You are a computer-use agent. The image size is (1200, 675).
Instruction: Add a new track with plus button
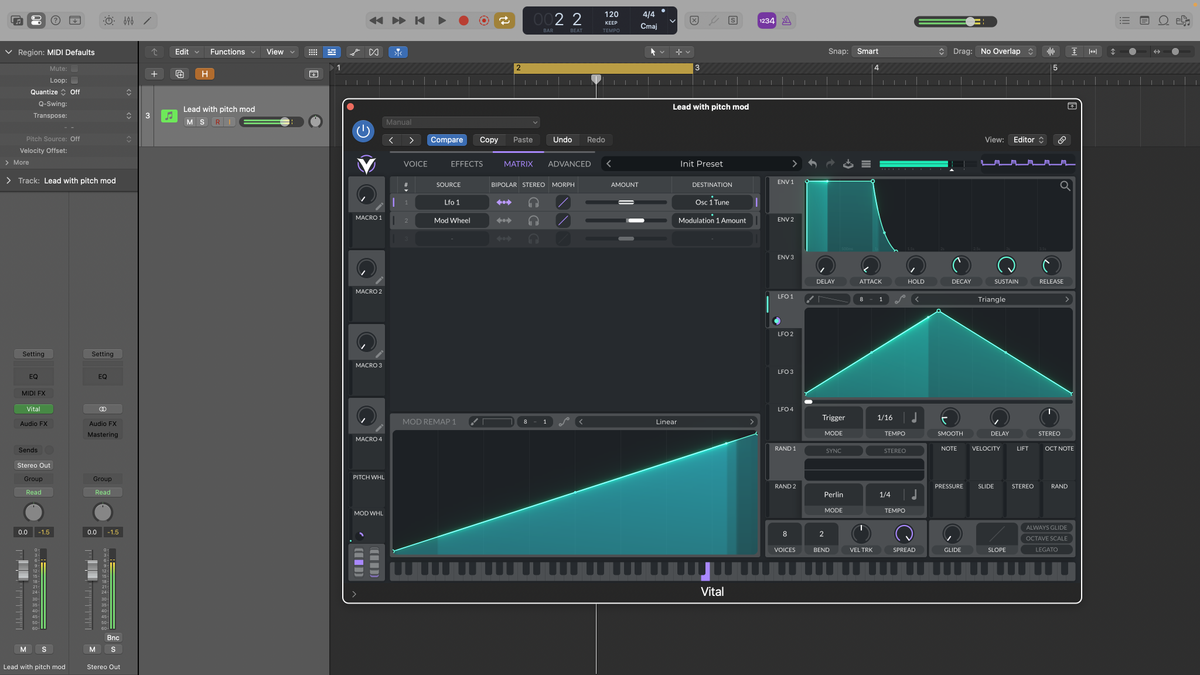pos(154,74)
